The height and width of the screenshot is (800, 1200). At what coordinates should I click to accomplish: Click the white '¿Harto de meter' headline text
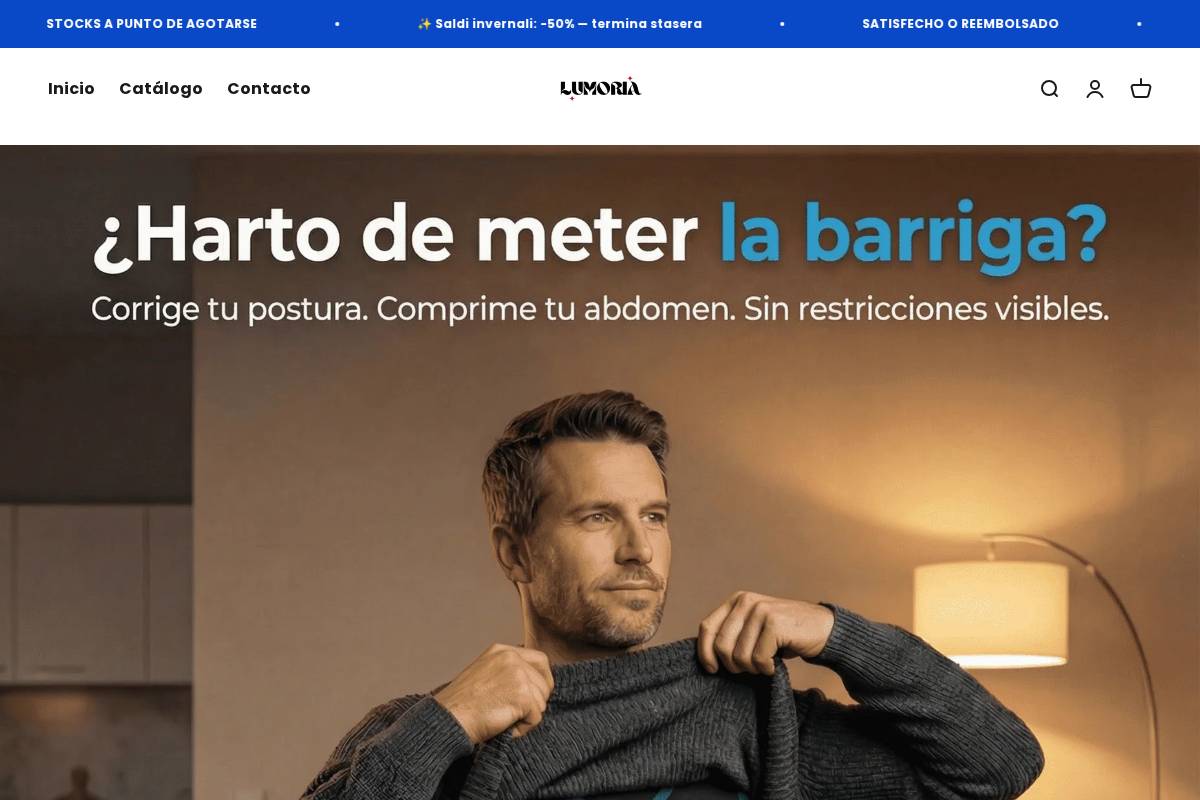[x=395, y=235]
